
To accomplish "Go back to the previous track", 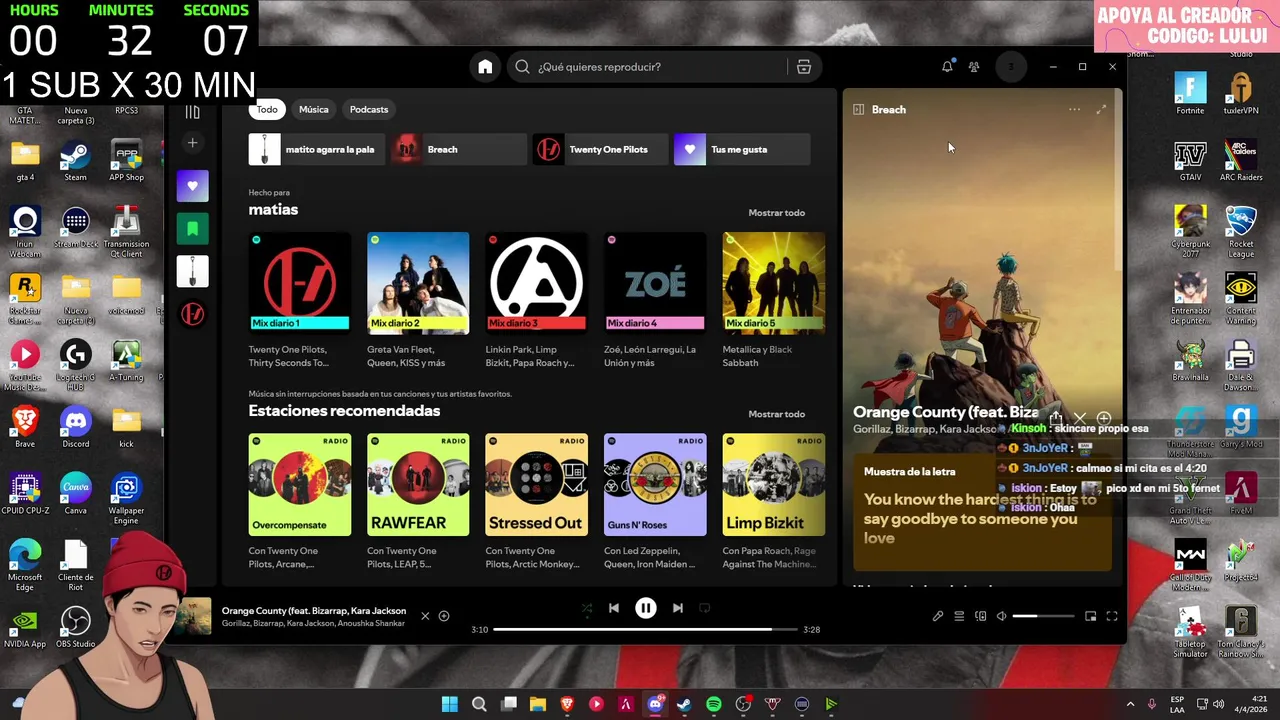I will 614,608.
